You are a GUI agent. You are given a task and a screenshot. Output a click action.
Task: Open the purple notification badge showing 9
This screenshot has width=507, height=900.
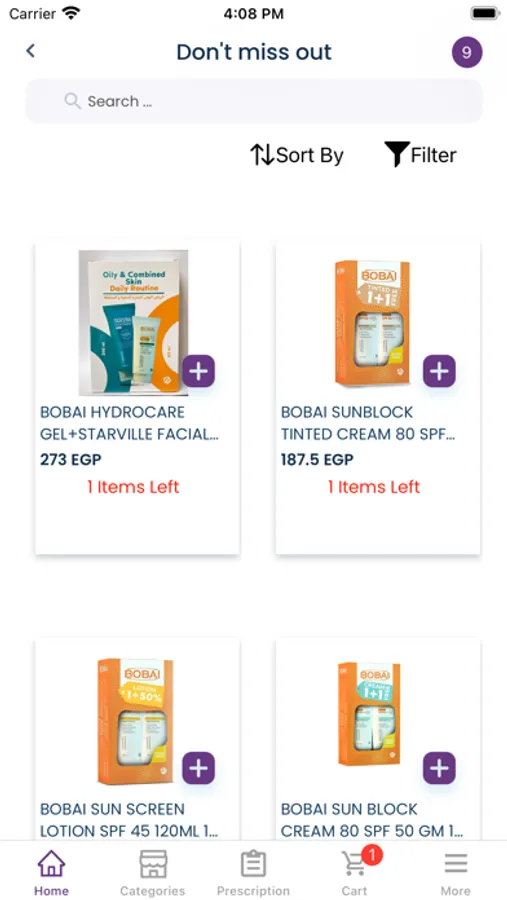point(467,53)
